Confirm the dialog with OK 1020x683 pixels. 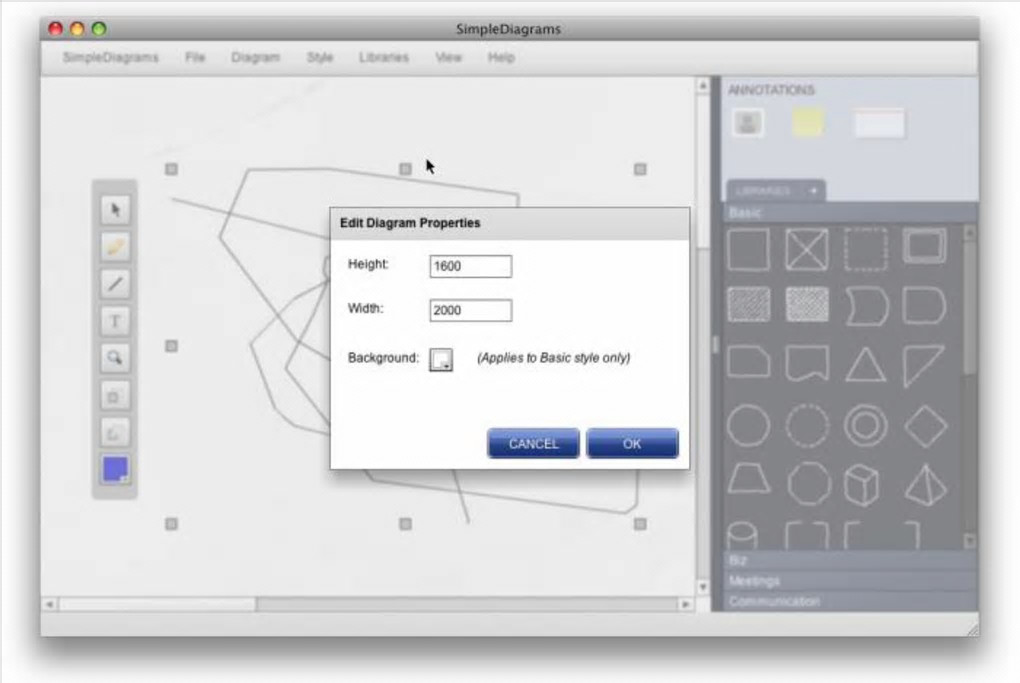[x=632, y=444]
